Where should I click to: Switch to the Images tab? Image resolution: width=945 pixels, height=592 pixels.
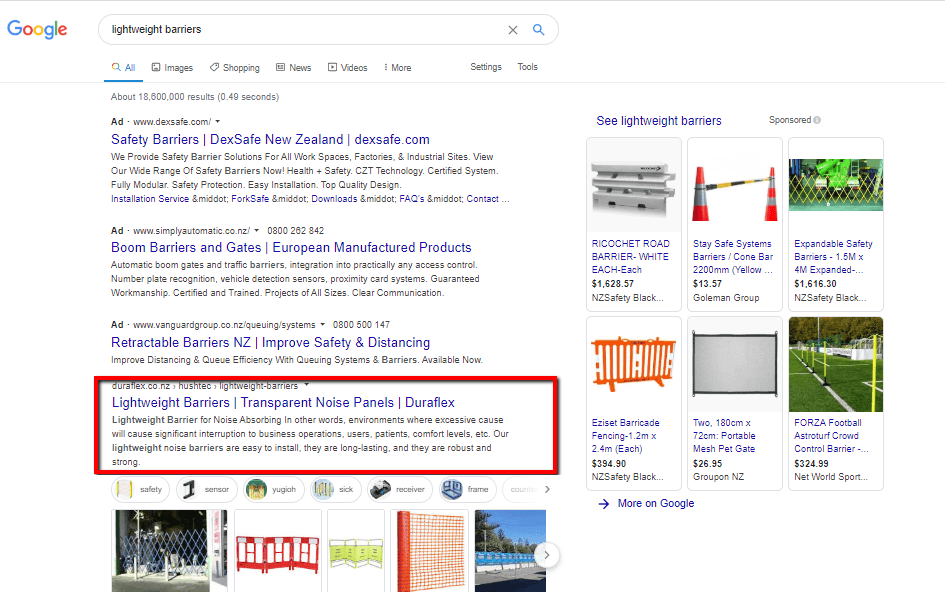tap(172, 68)
